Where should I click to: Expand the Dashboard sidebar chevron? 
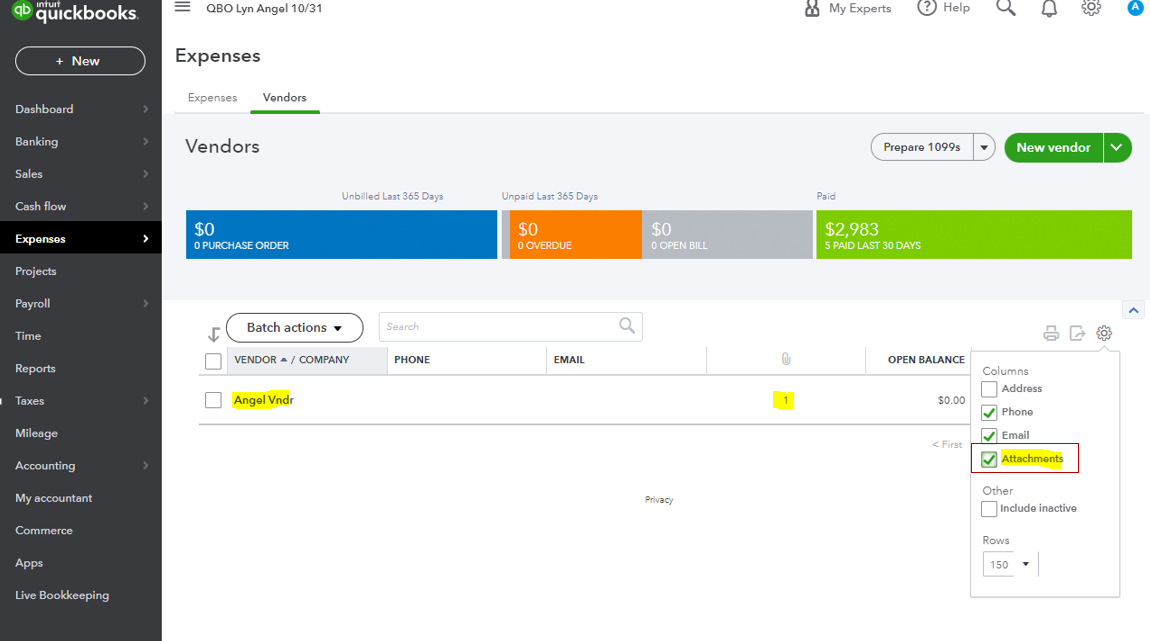point(145,109)
